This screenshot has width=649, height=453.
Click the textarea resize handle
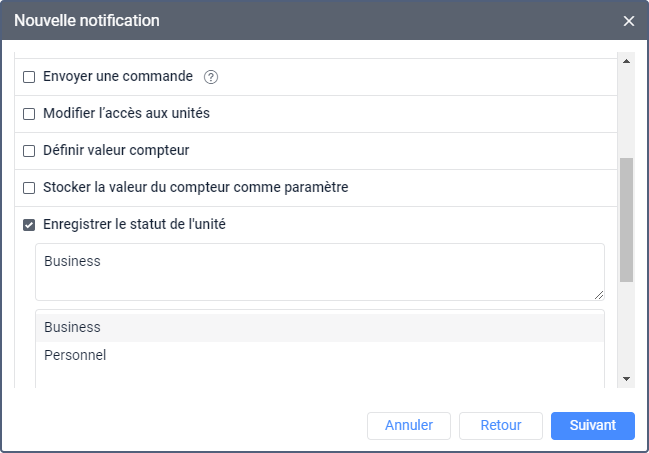(x=599, y=295)
